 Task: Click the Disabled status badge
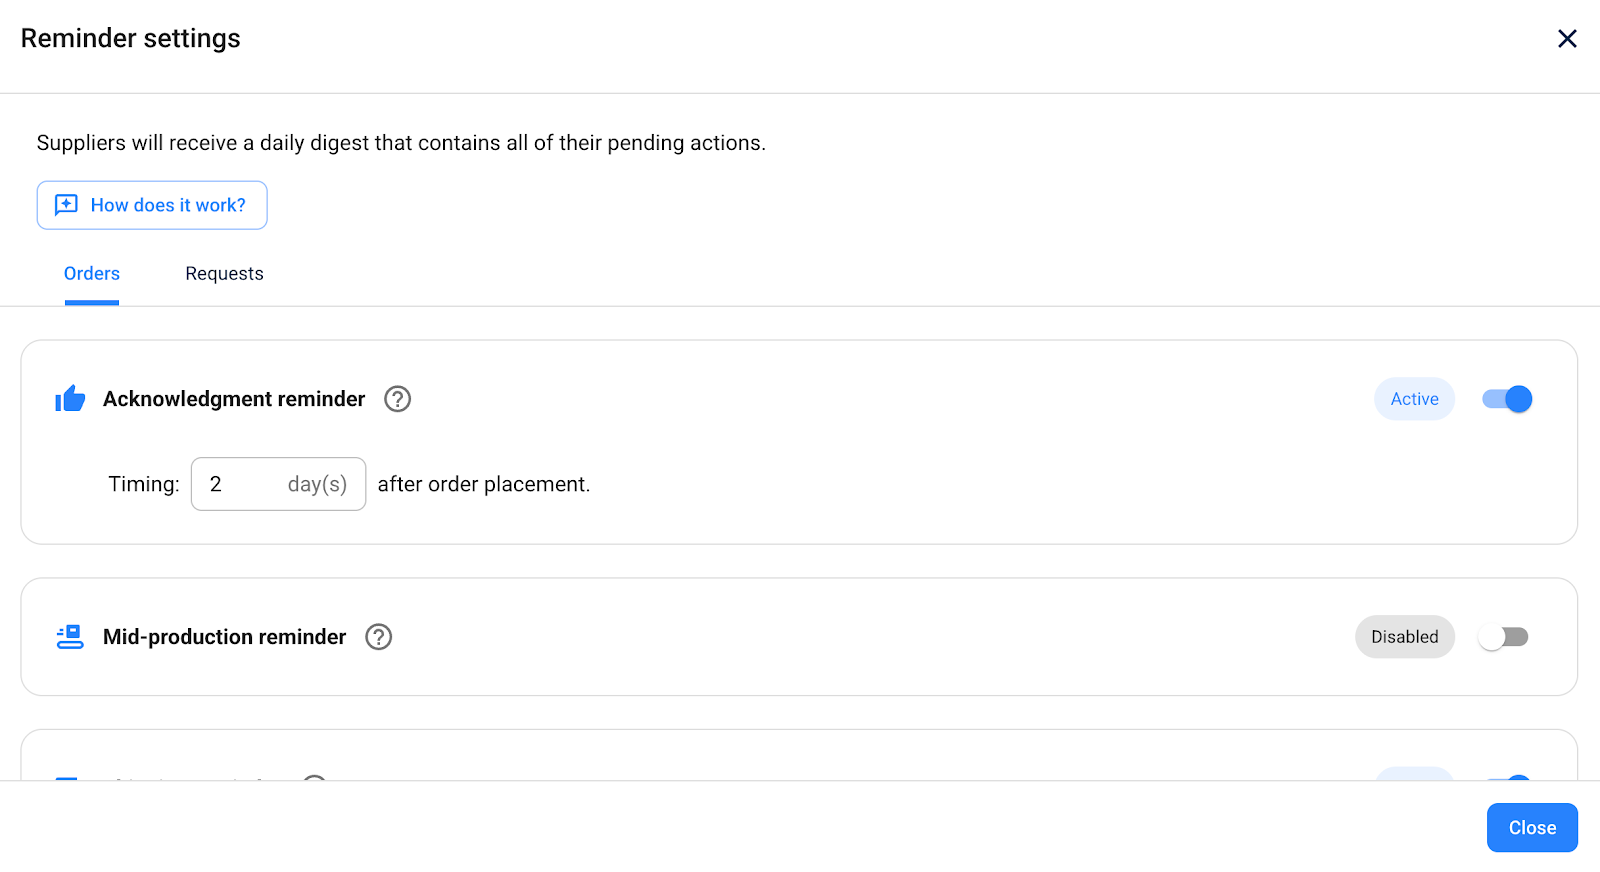click(1404, 637)
